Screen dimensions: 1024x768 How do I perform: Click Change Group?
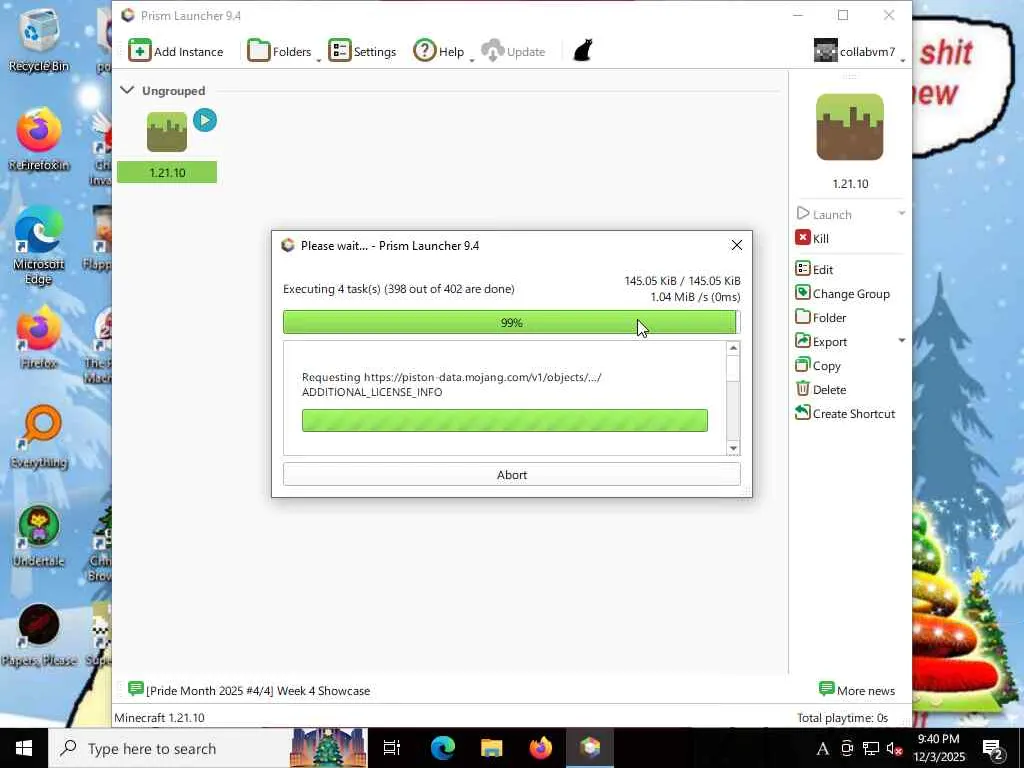(842, 293)
